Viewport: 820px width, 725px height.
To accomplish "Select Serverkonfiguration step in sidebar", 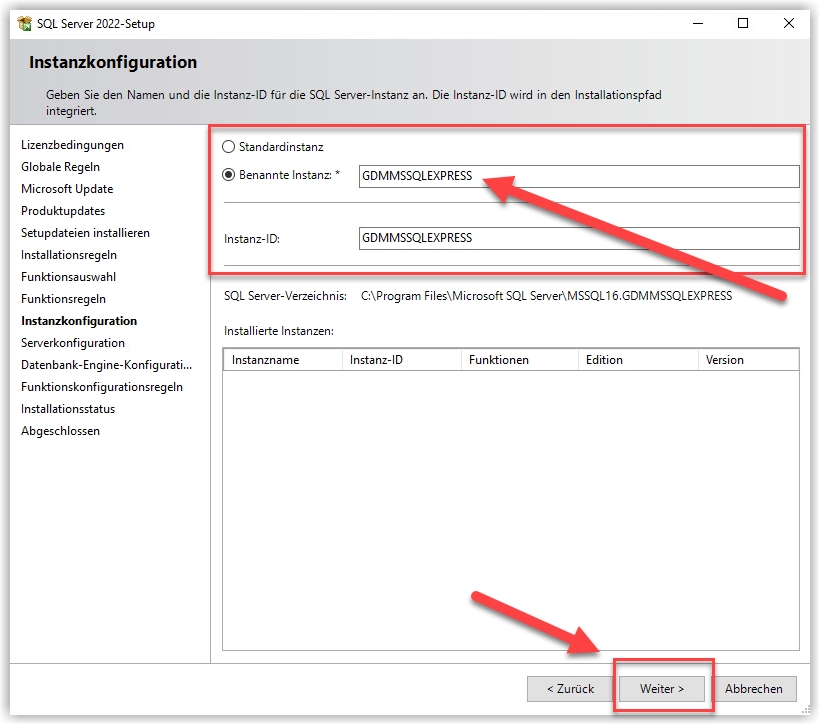I will tap(73, 343).
